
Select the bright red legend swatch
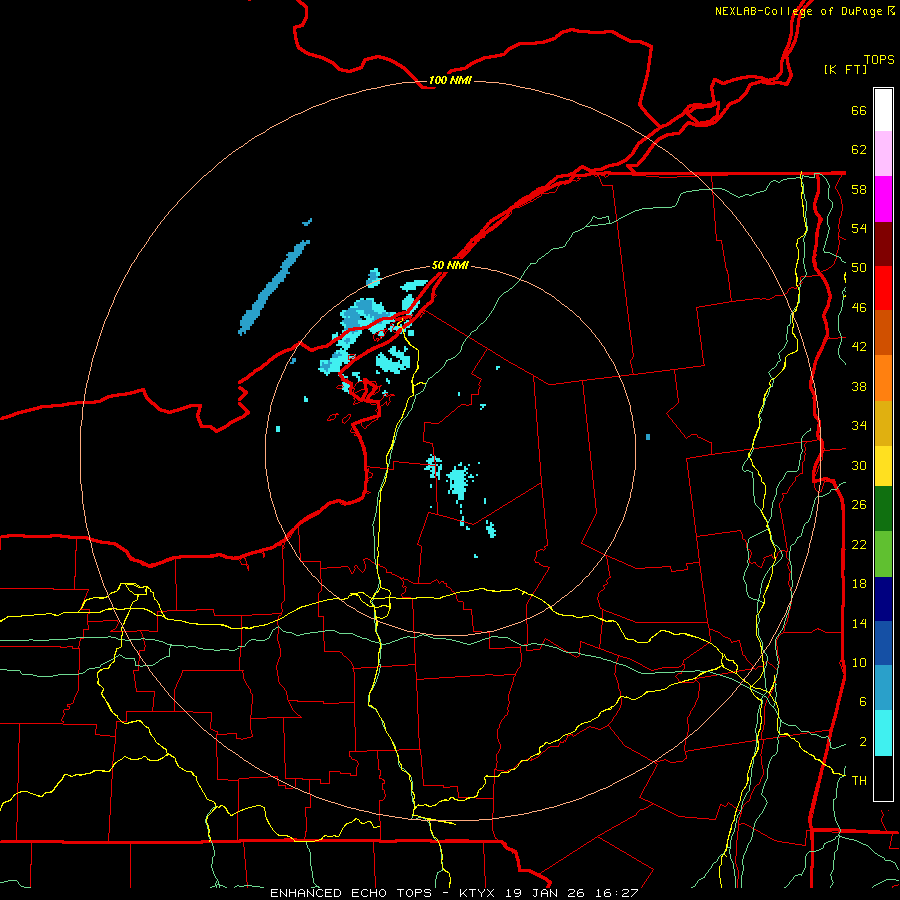(x=883, y=288)
